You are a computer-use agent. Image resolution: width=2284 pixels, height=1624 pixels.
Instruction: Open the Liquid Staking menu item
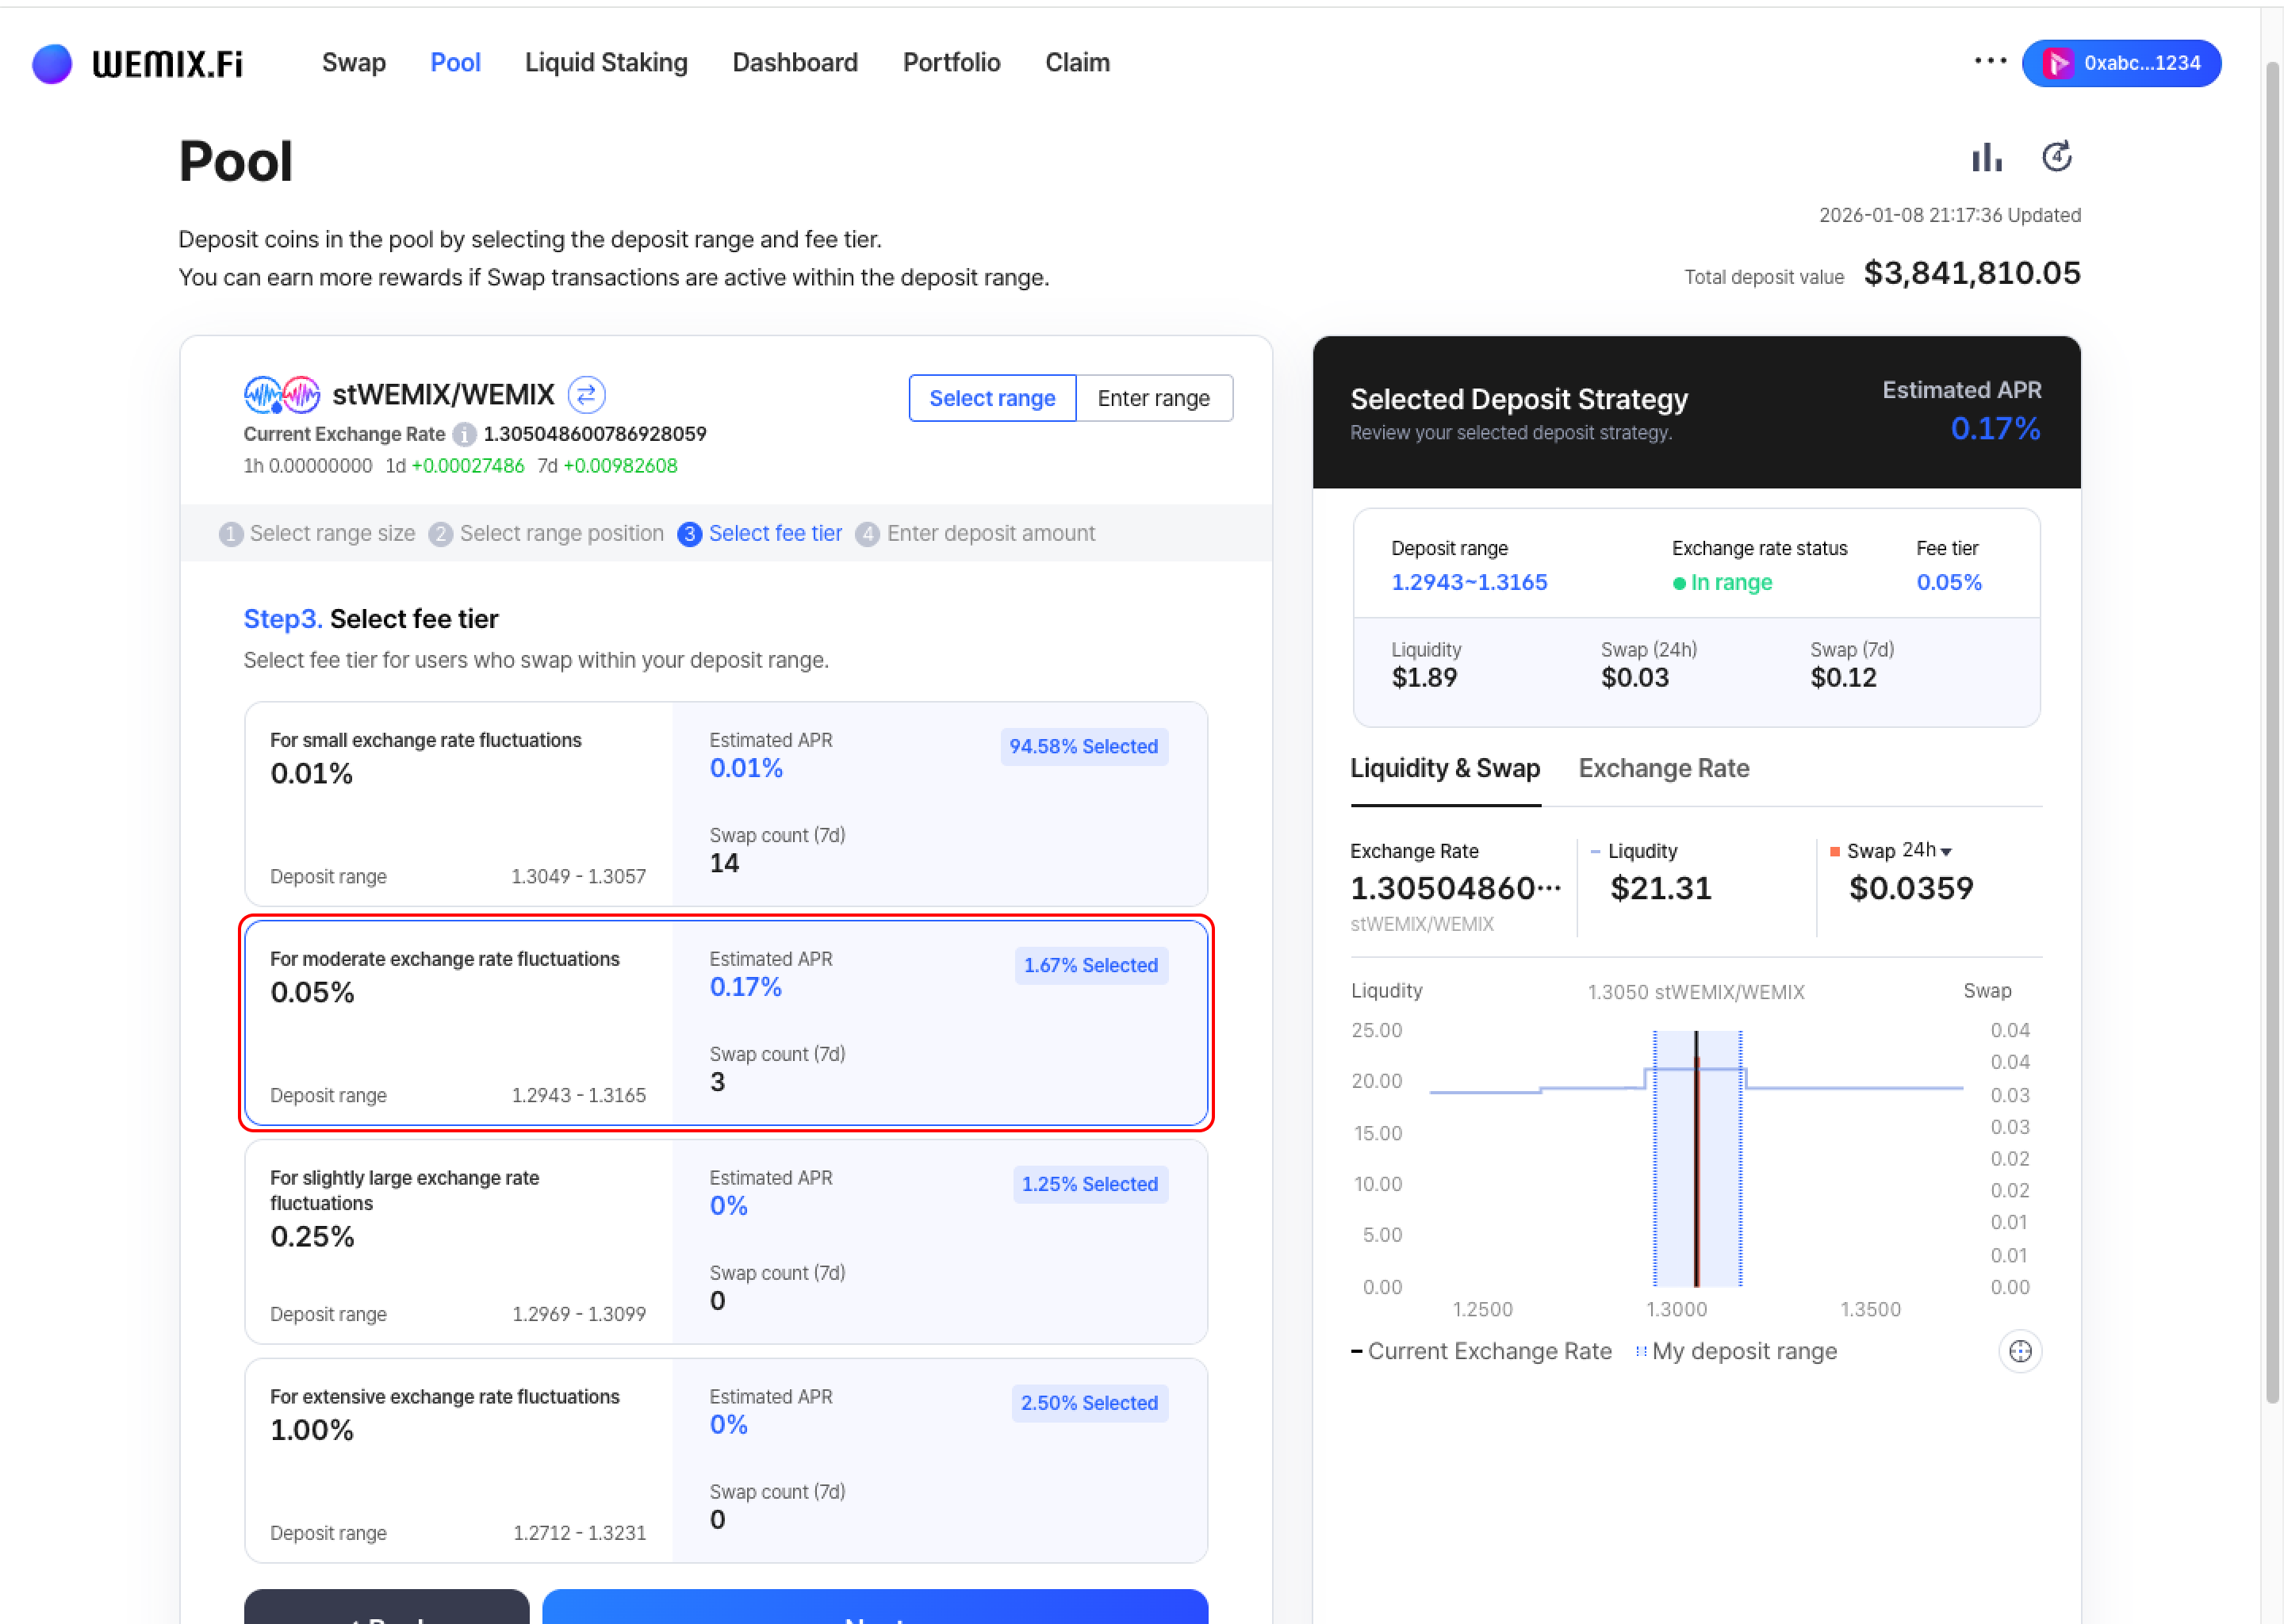[606, 63]
